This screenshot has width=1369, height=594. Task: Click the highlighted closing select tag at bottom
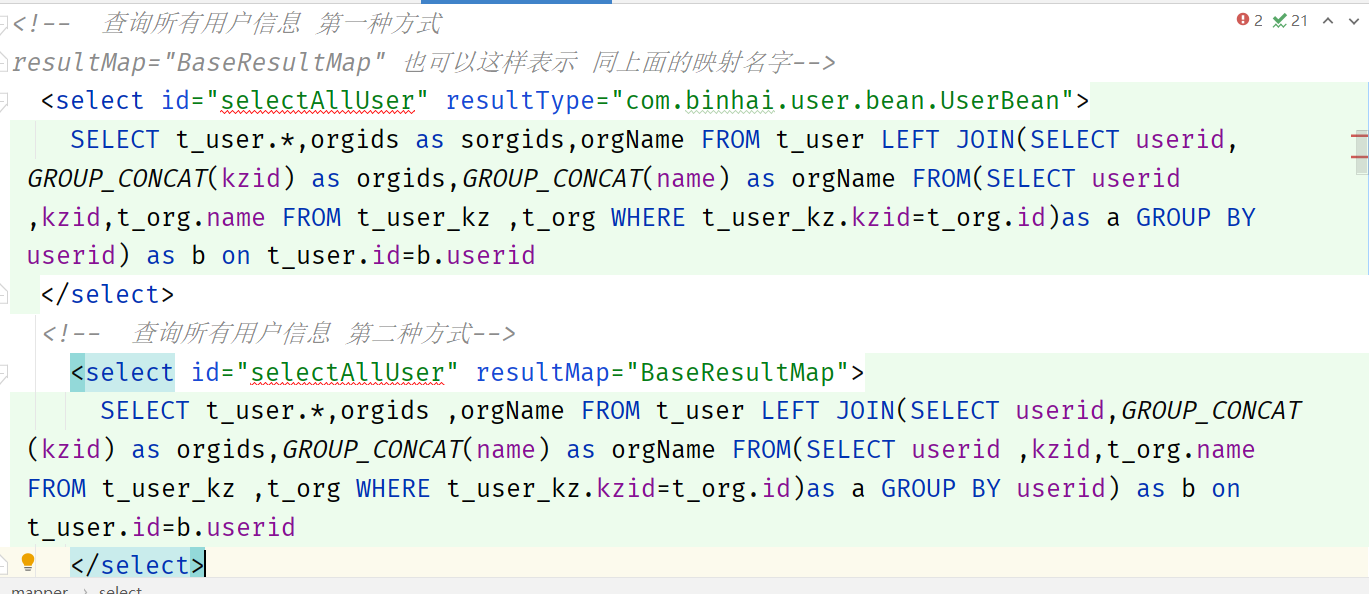coord(135,564)
